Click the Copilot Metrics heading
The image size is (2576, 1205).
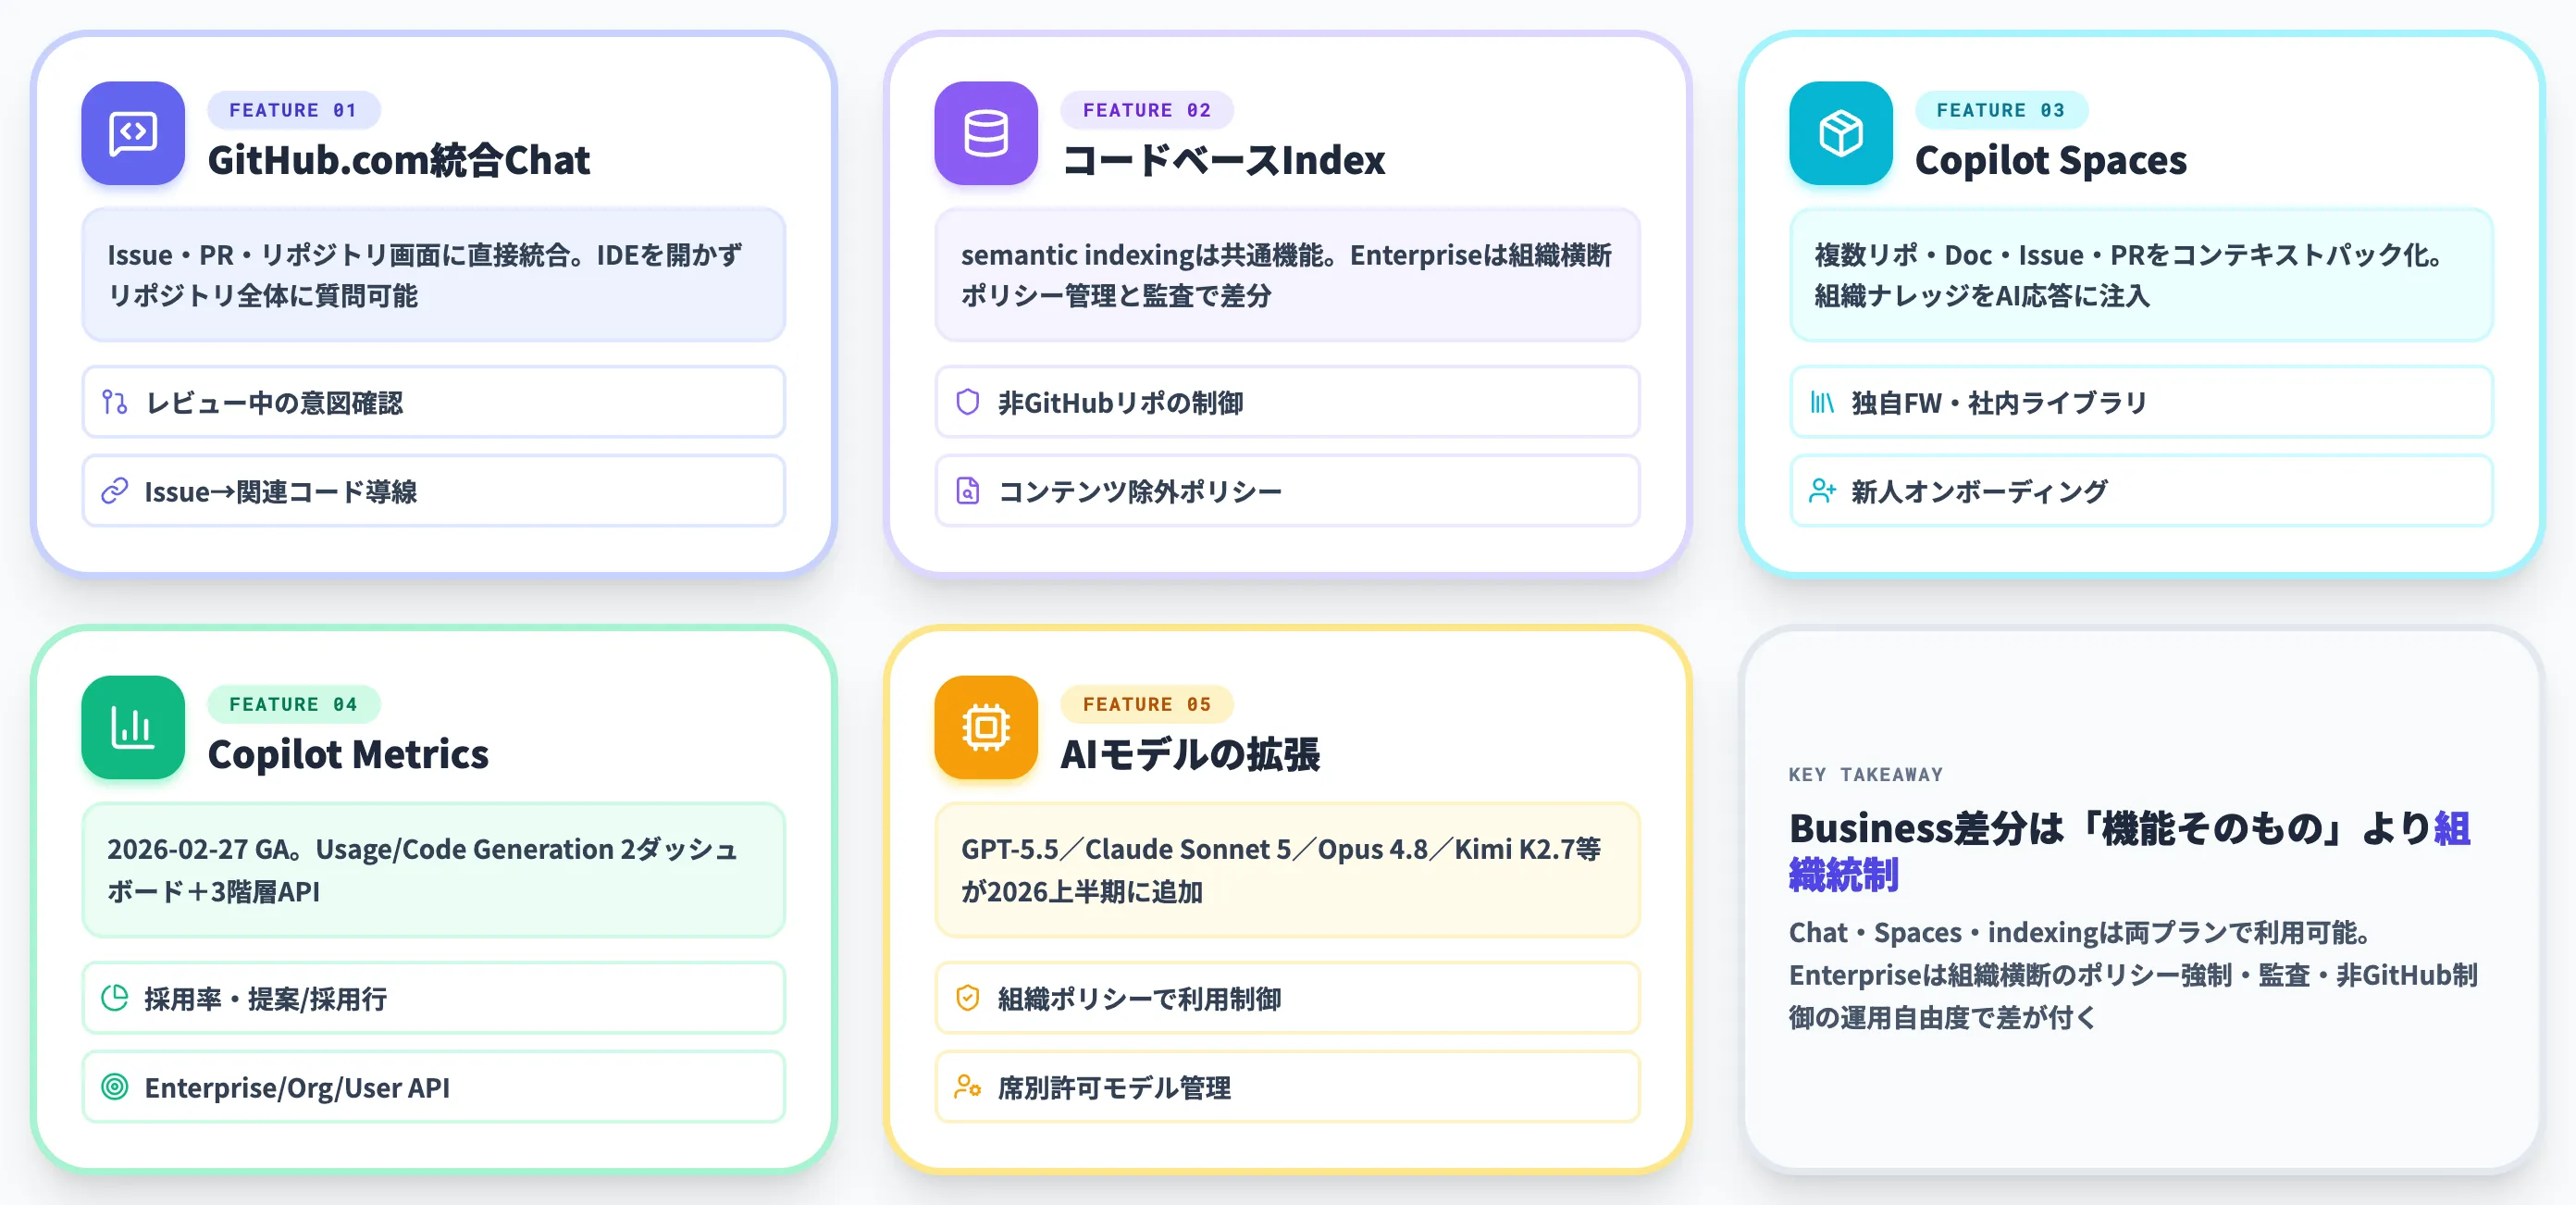348,754
